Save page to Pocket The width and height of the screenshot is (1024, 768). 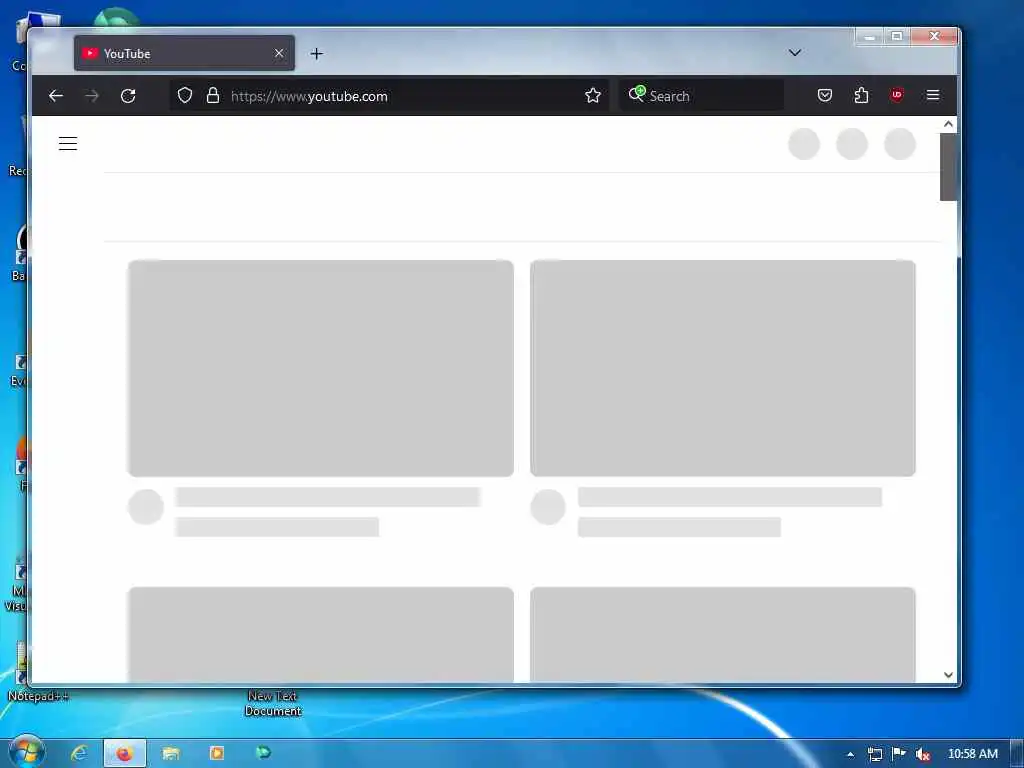pyautogui.click(x=825, y=96)
